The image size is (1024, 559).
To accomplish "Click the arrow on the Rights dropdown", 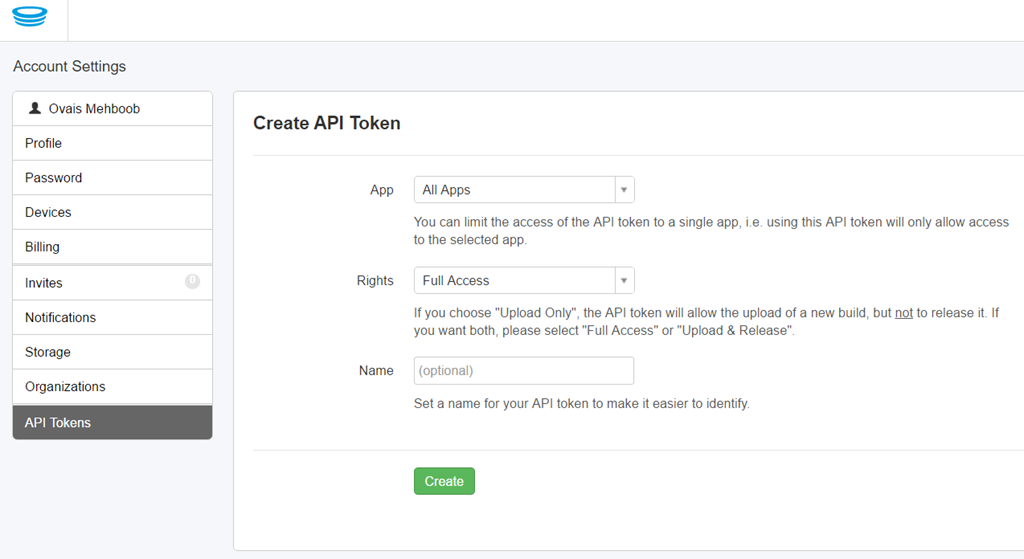I will pos(624,281).
